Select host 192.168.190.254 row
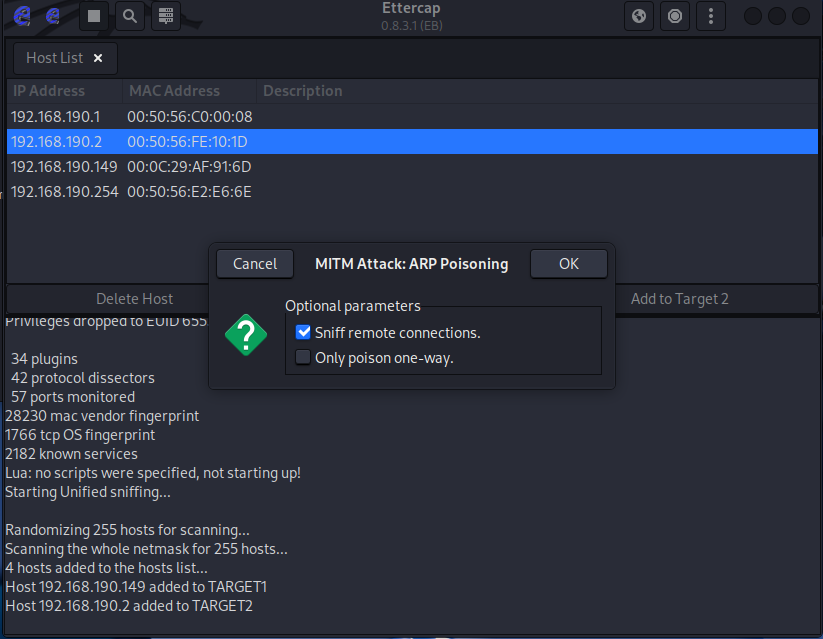Screen dimensions: 823x639 412,192
